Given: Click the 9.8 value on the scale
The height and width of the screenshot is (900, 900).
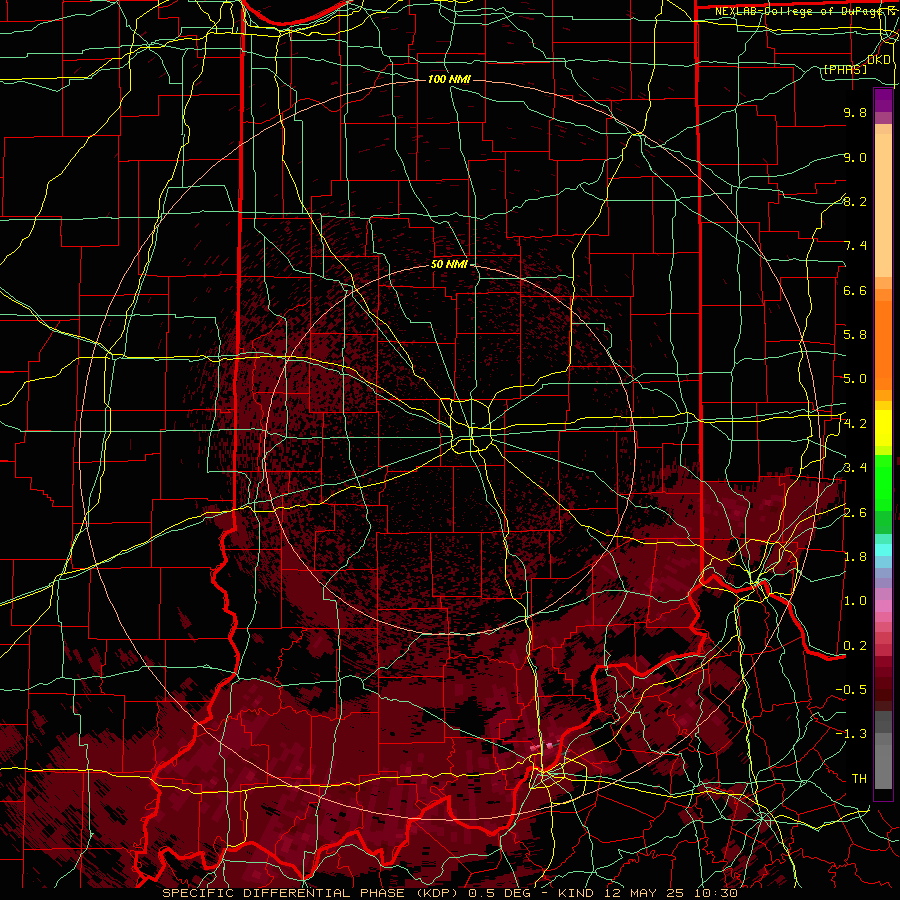Looking at the screenshot, I should [855, 112].
